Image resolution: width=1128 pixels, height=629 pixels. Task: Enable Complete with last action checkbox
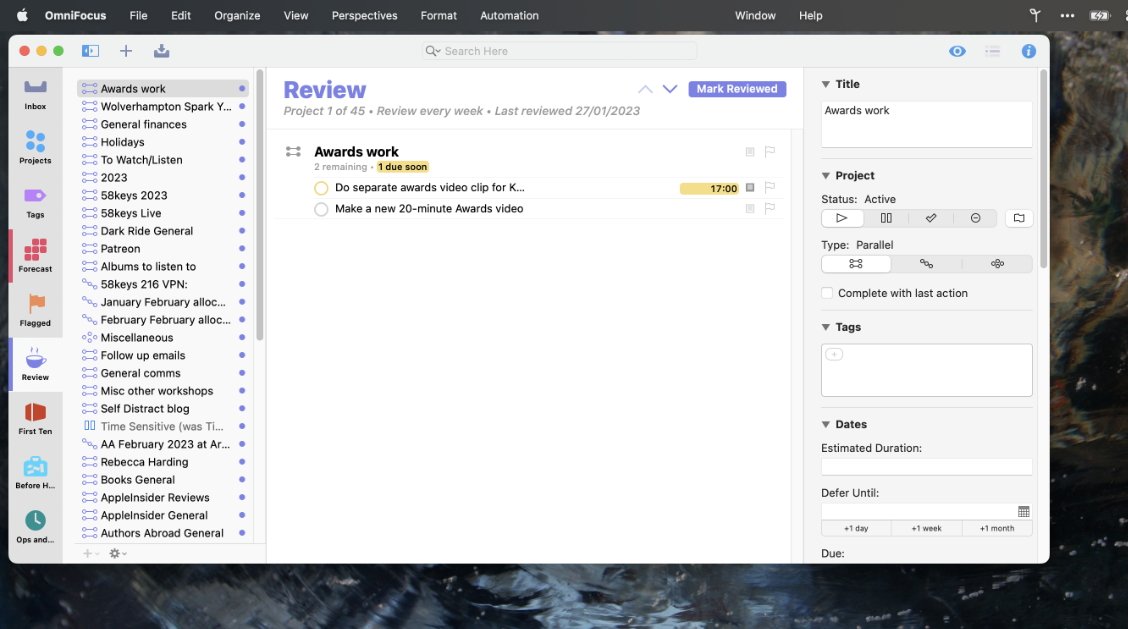tap(827, 293)
